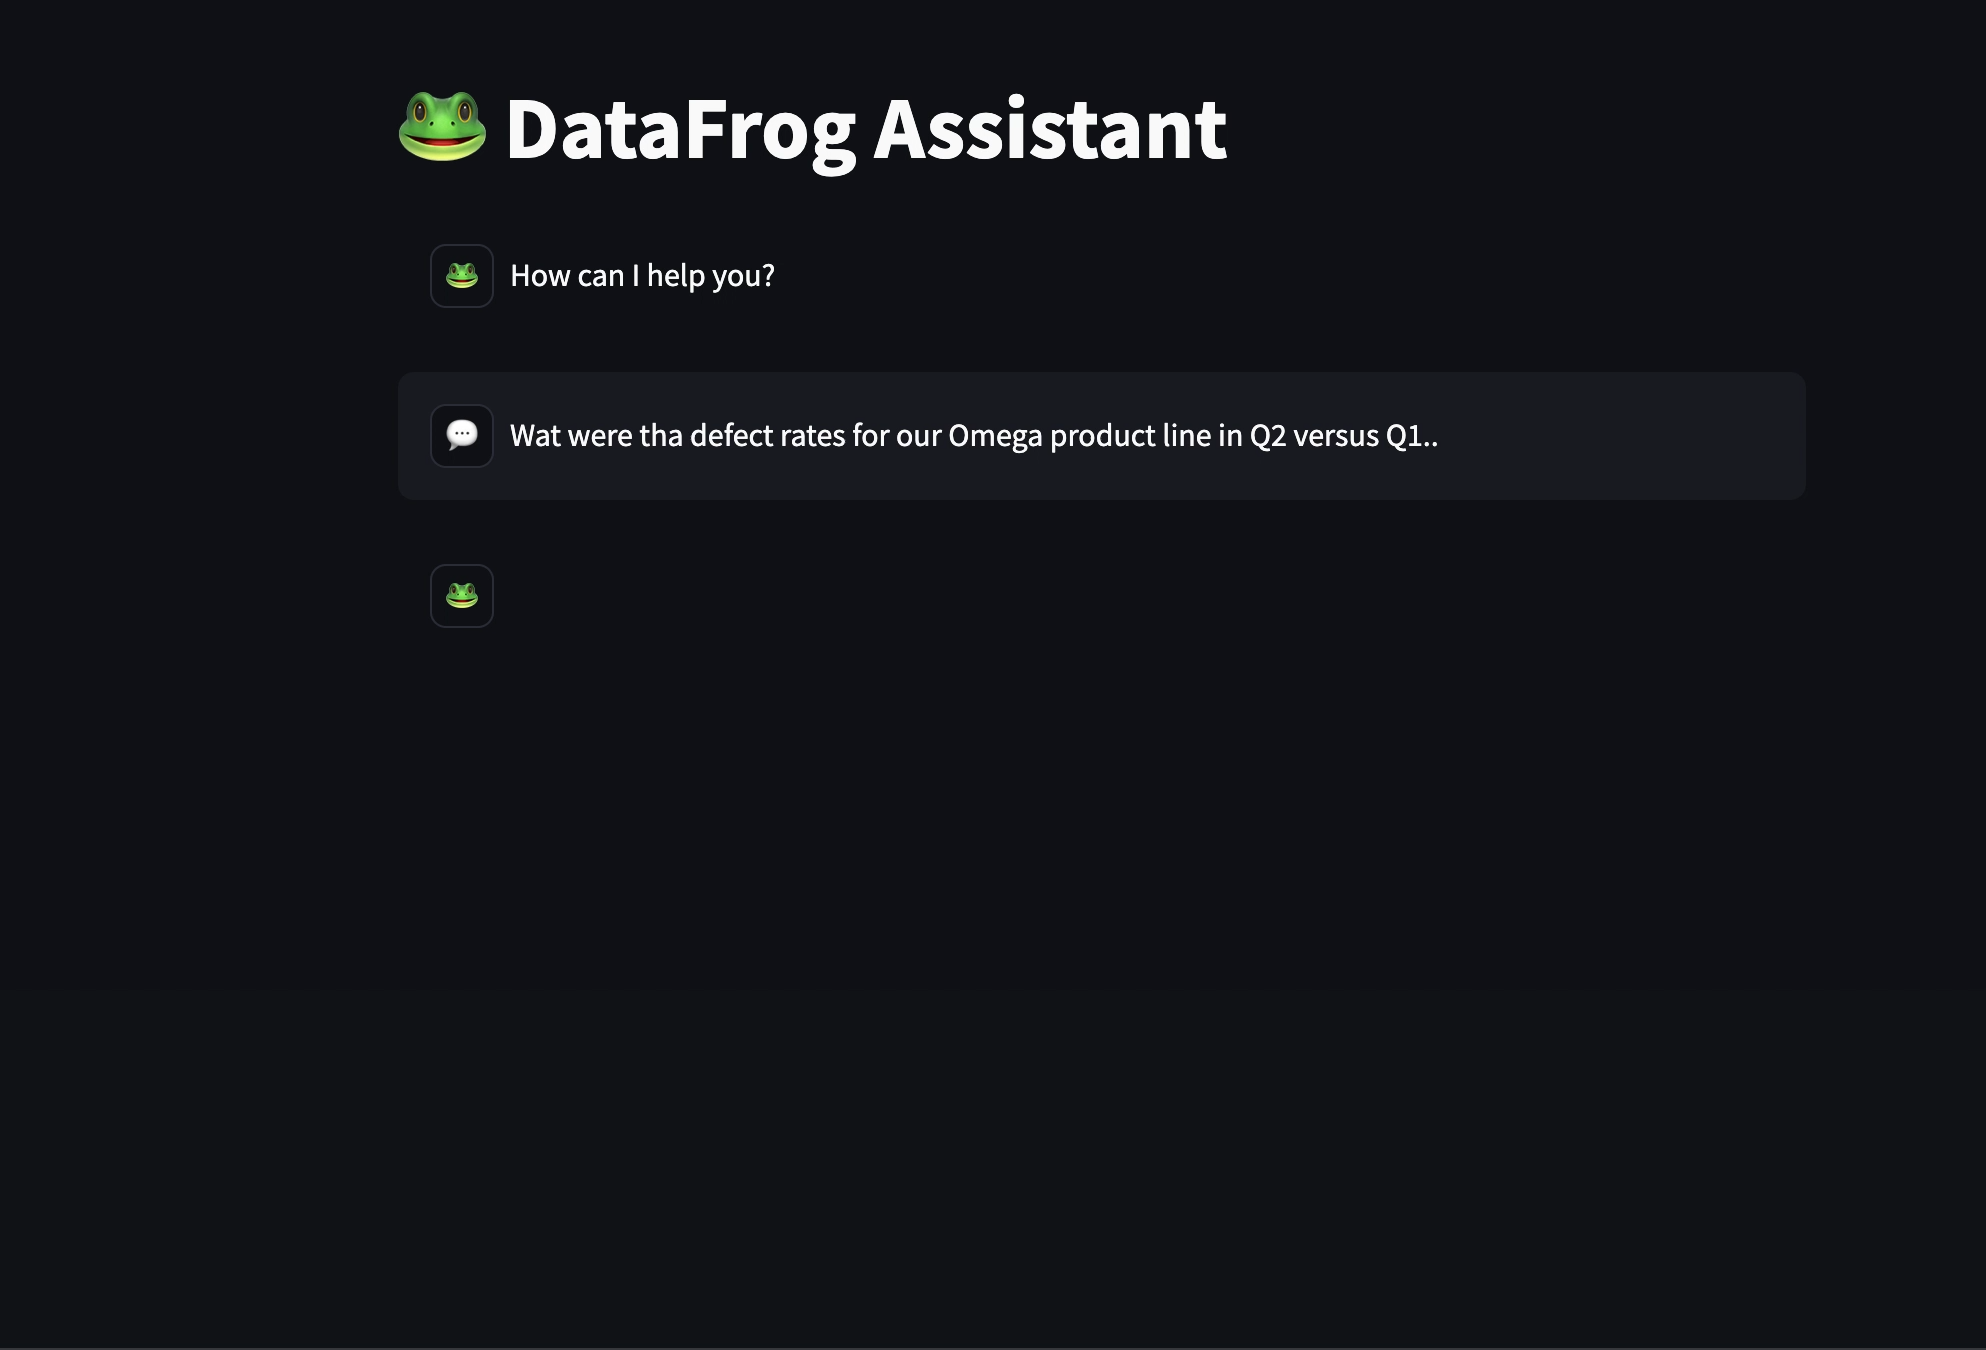Click the word "you?" in the greeting message
The image size is (1986, 1350).
point(743,276)
